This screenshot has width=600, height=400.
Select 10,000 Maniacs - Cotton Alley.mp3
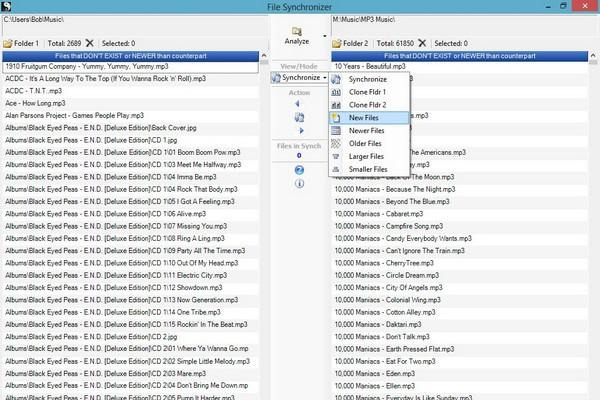[x=460, y=312]
